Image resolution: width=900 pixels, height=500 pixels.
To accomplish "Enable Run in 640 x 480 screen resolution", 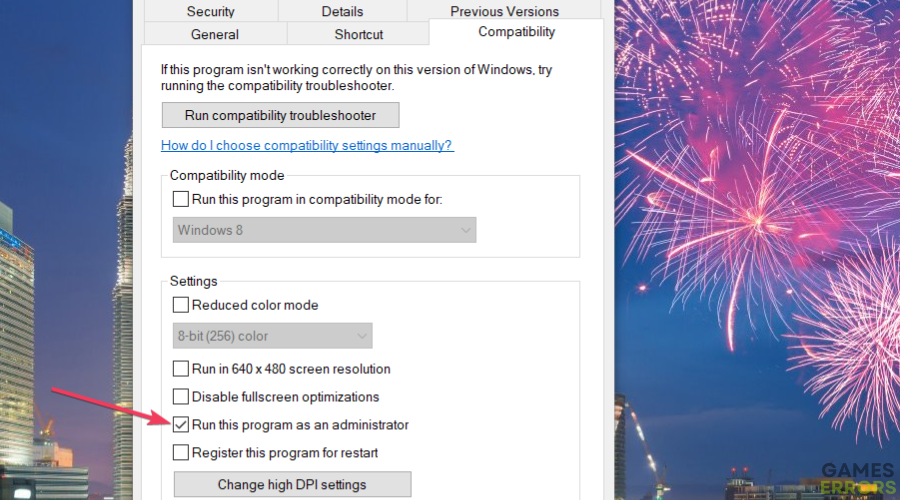I will [x=181, y=369].
